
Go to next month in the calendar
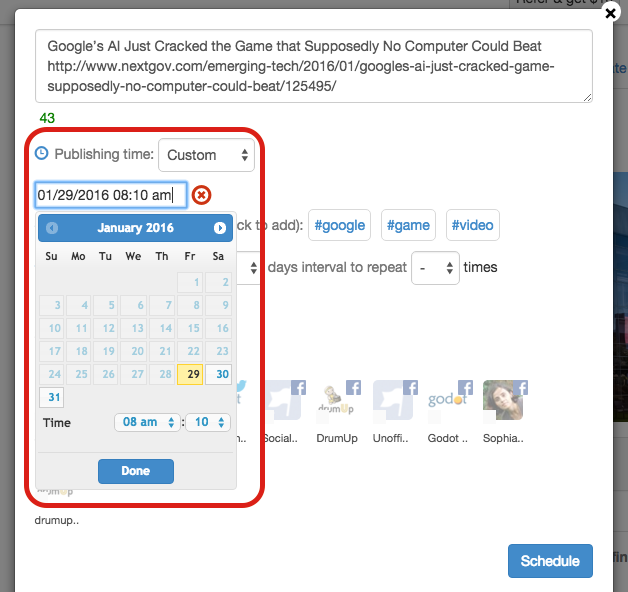(x=219, y=228)
